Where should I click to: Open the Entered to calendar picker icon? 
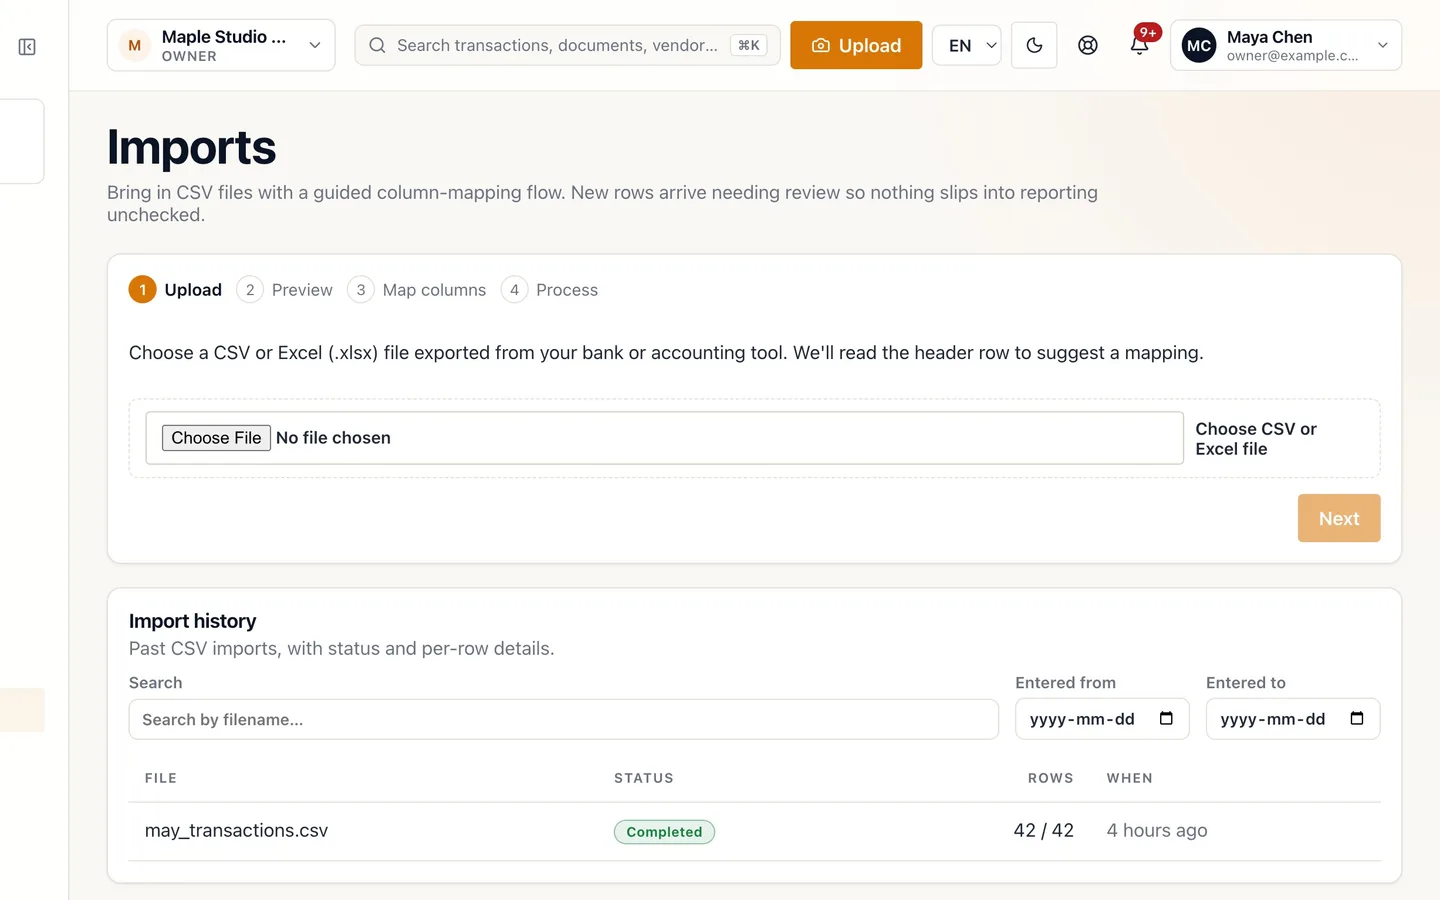1357,718
